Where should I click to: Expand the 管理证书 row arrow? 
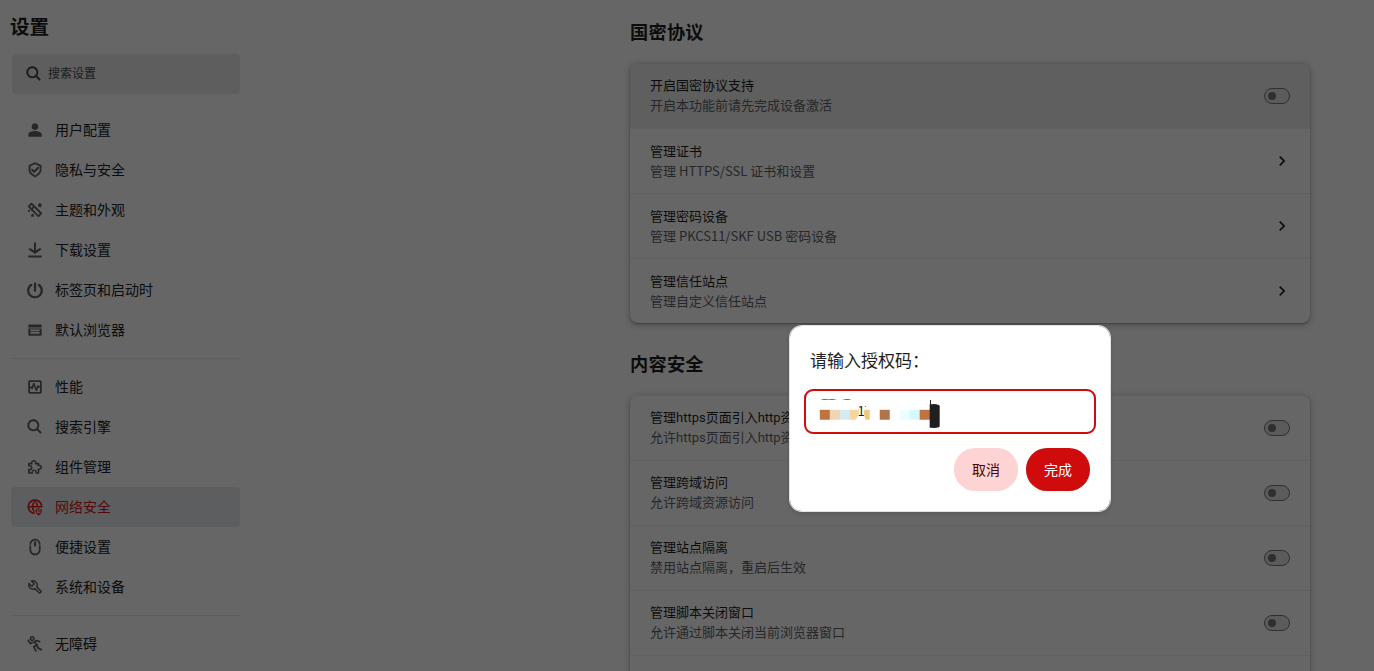[x=1281, y=161]
